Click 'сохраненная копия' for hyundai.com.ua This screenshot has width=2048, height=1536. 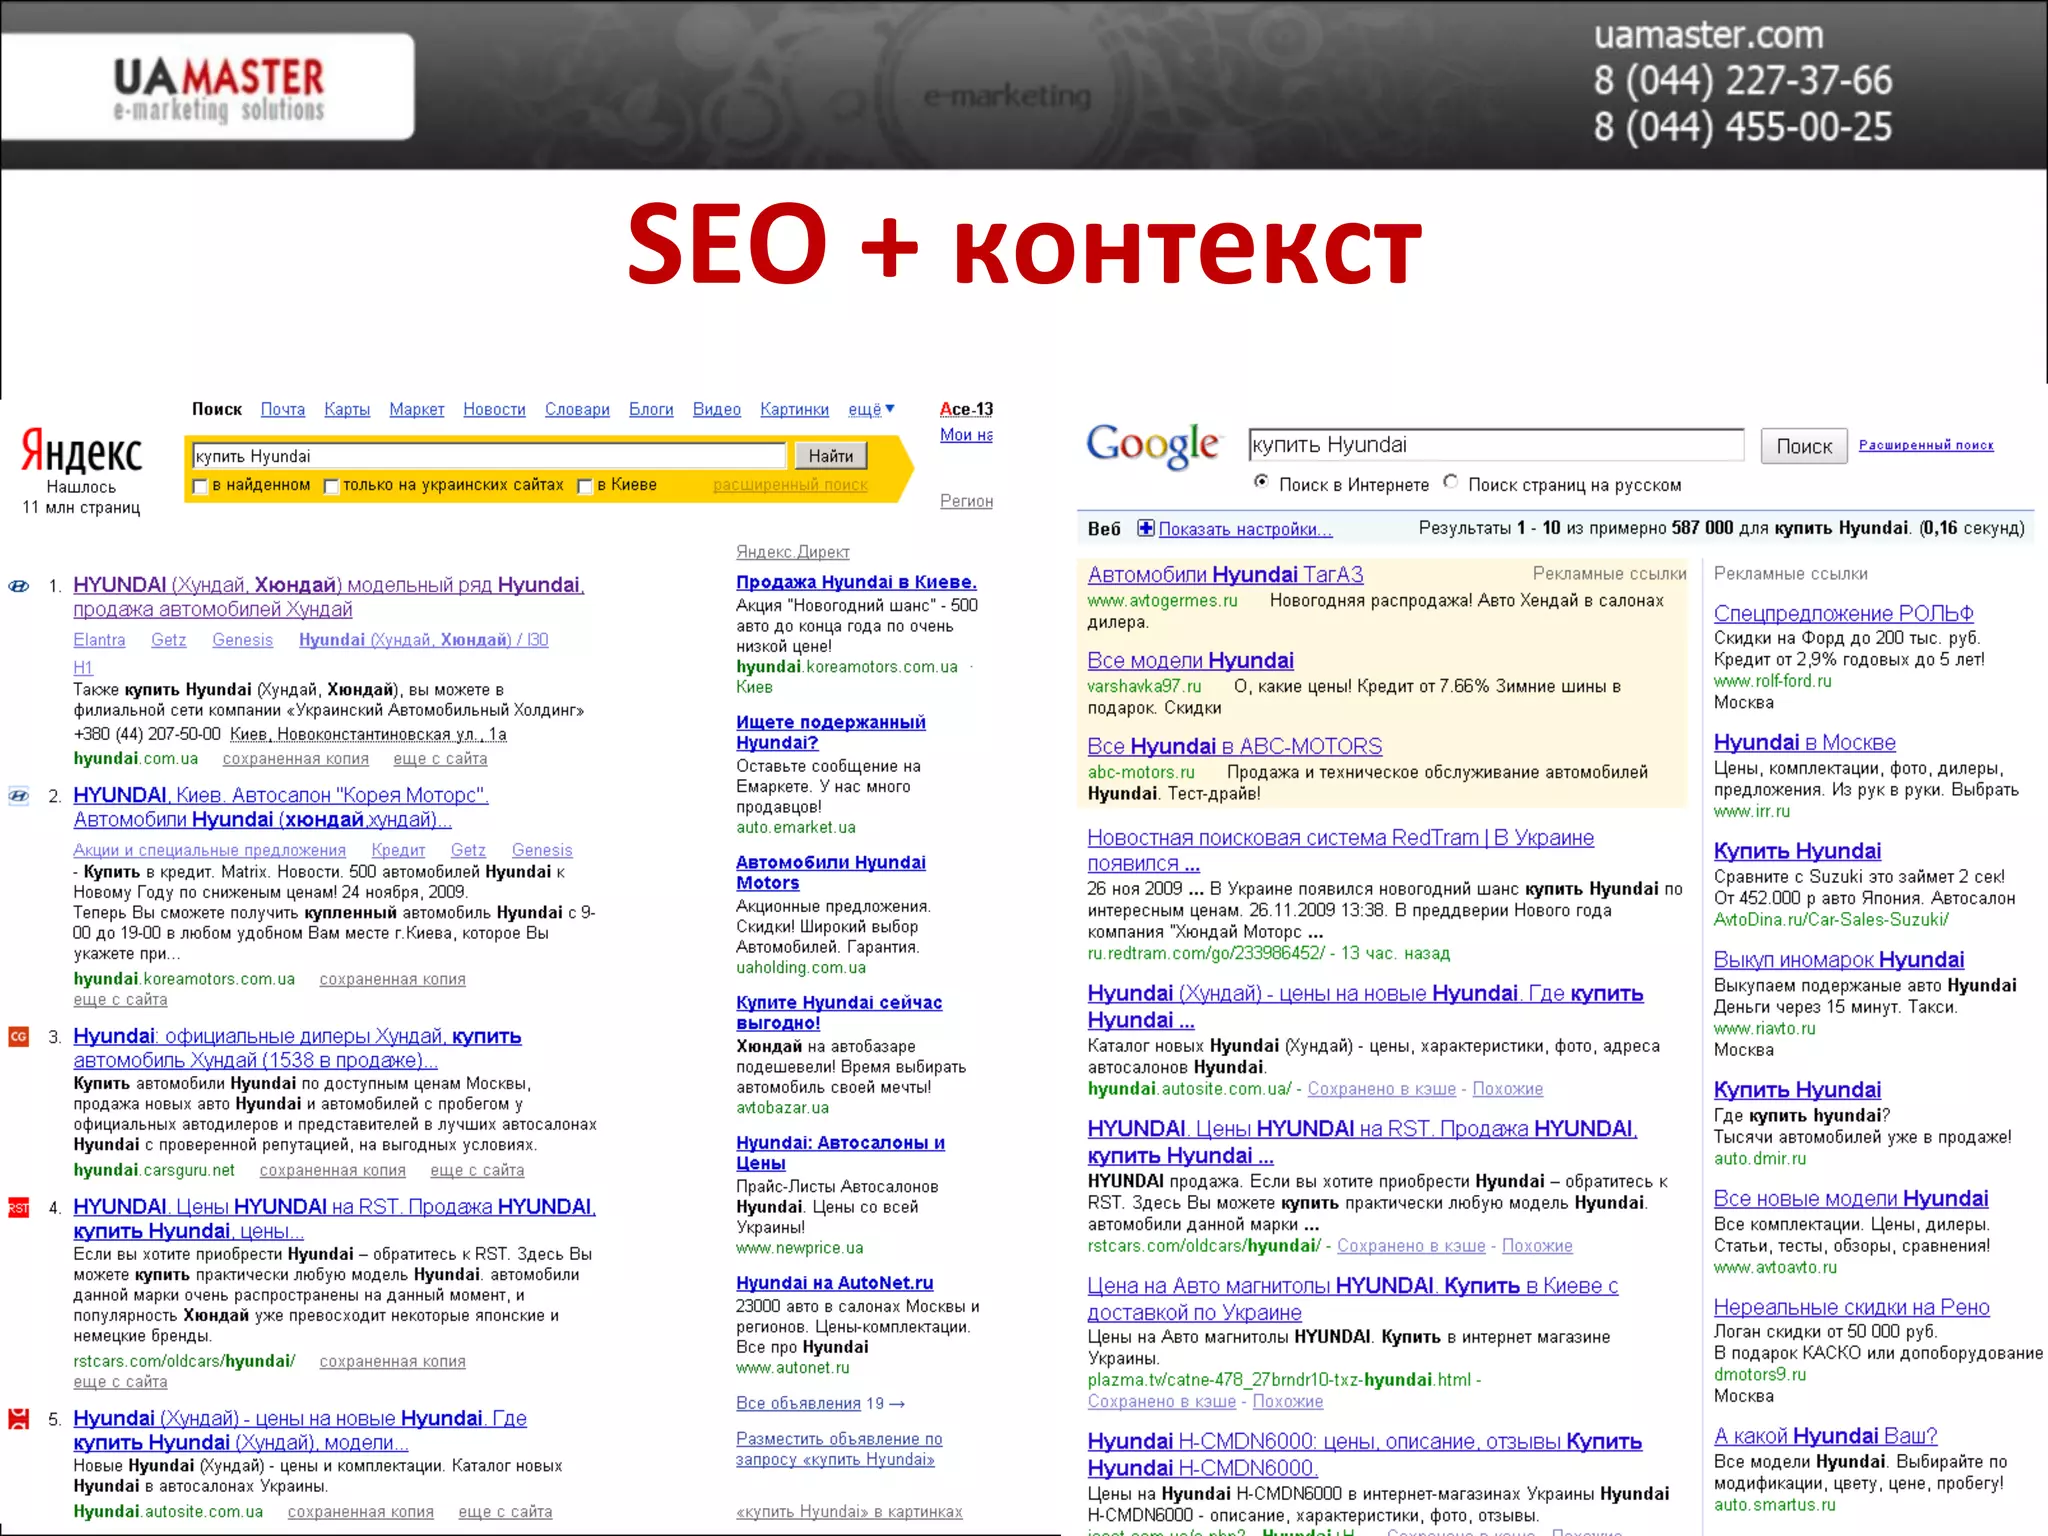click(295, 759)
